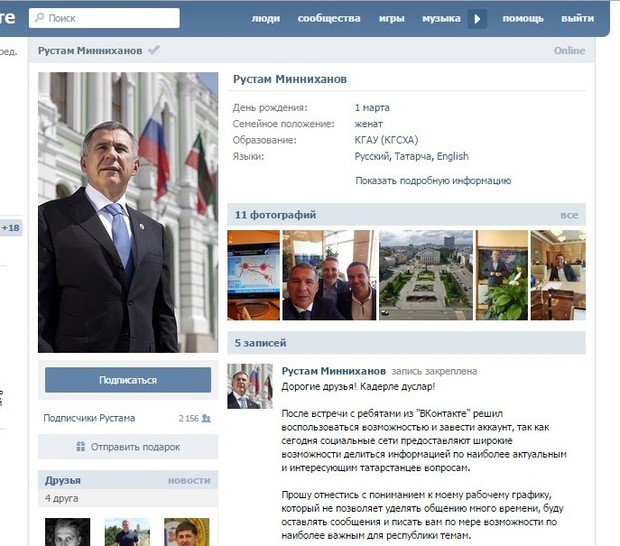Open the selfie photo with three men
620x546 pixels.
[329, 275]
